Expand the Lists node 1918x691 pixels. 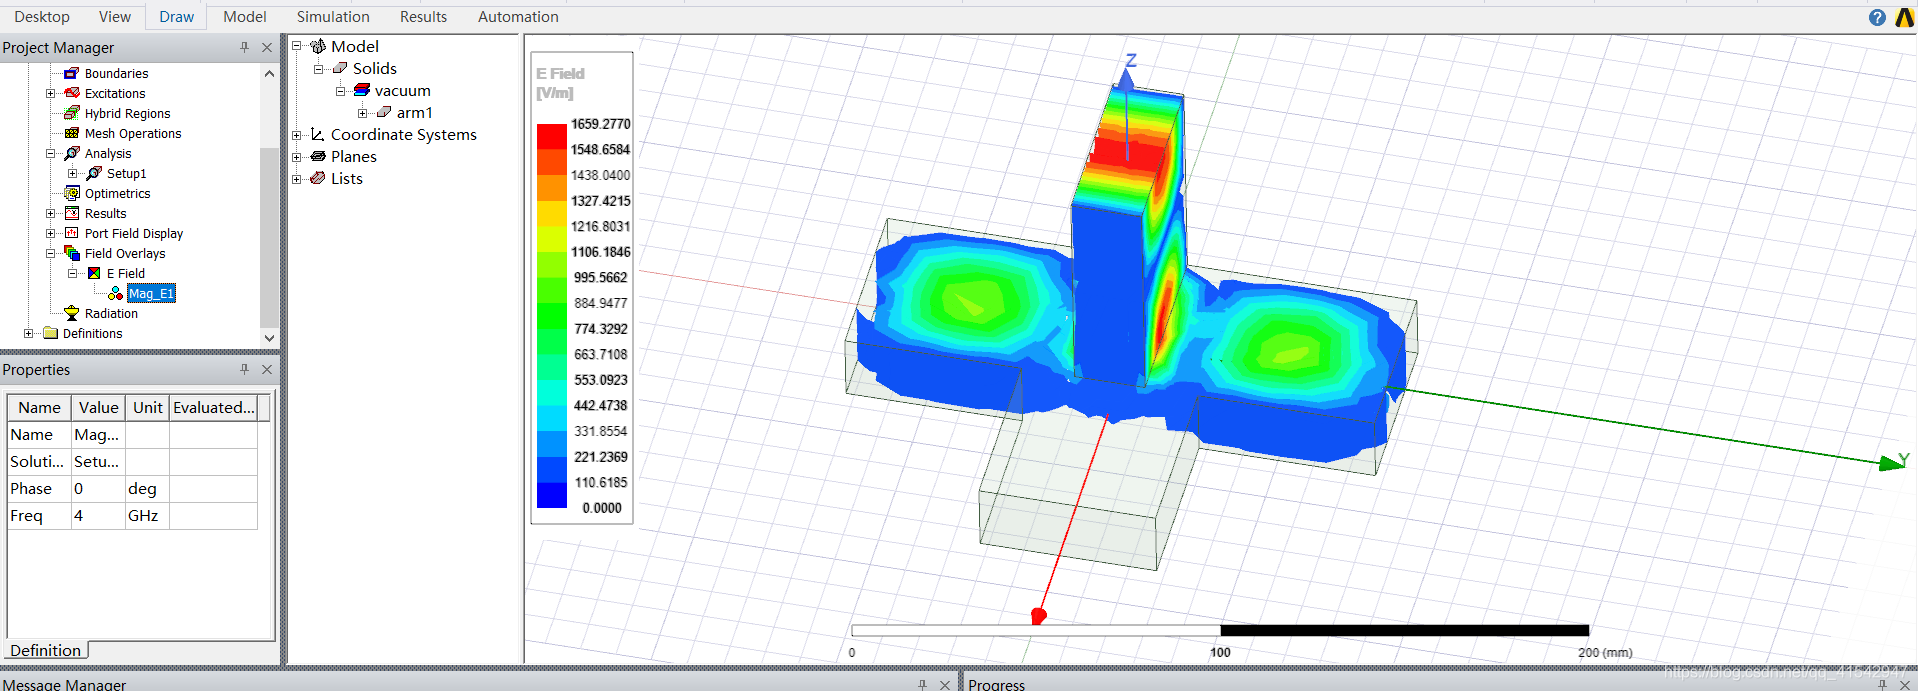point(296,178)
